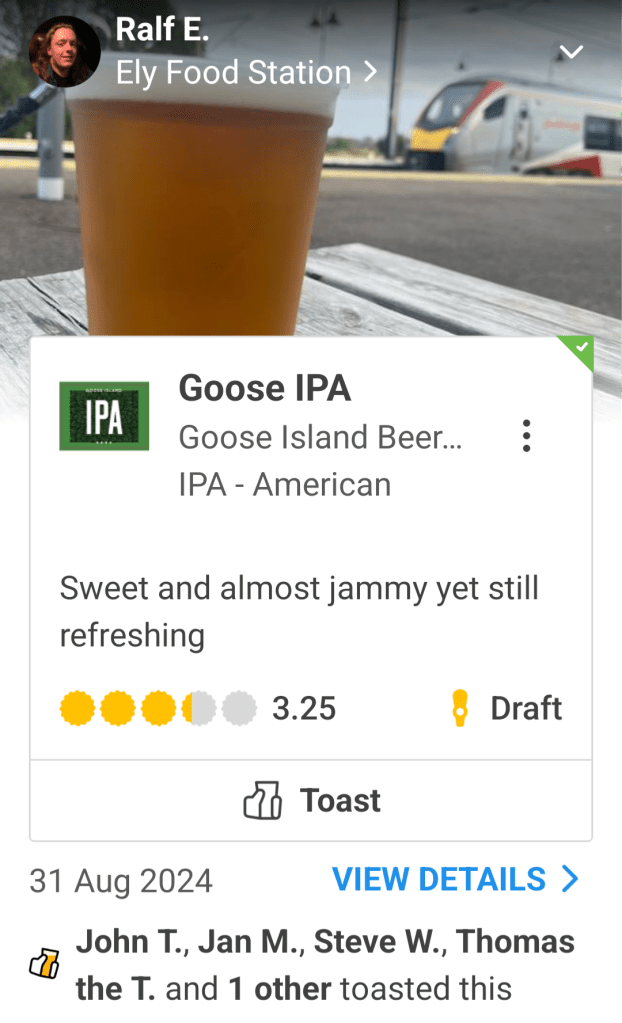
Task: Select the IPA - American style label
Action: click(x=284, y=485)
